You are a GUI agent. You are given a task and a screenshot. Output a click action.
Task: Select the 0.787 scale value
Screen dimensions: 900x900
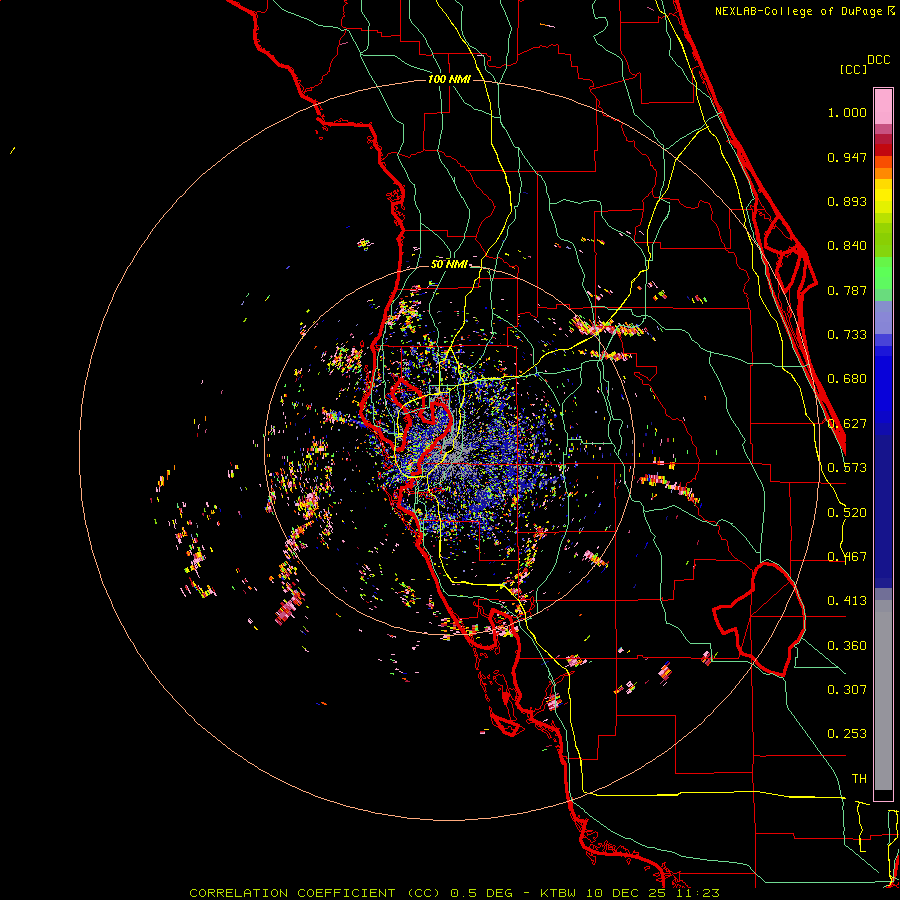tap(847, 290)
